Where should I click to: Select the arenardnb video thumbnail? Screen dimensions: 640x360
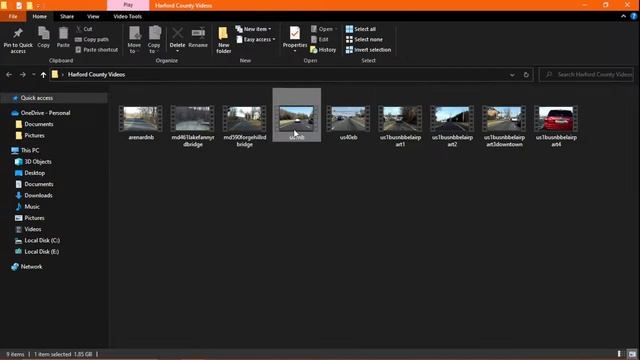[x=141, y=119]
